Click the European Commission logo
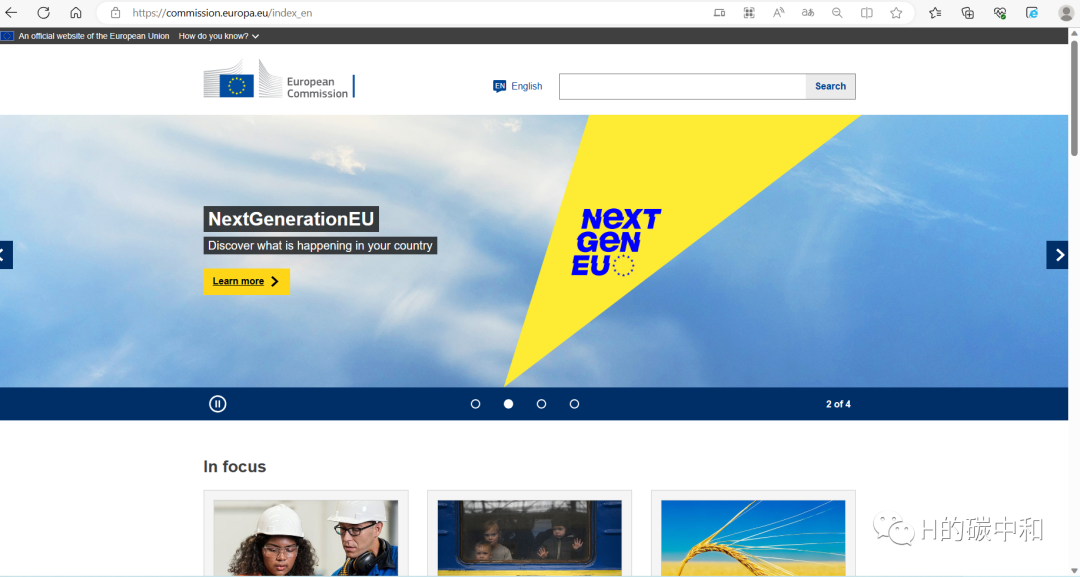The image size is (1080, 577). tap(279, 78)
